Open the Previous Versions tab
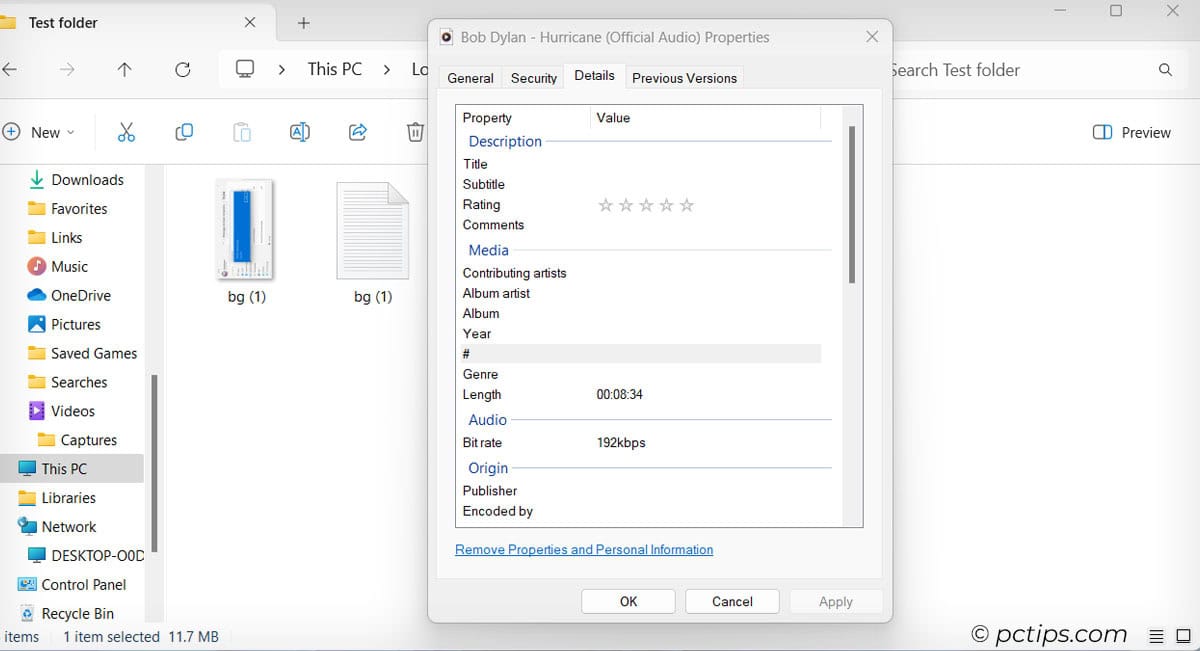This screenshot has height=651, width=1200. coord(684,77)
